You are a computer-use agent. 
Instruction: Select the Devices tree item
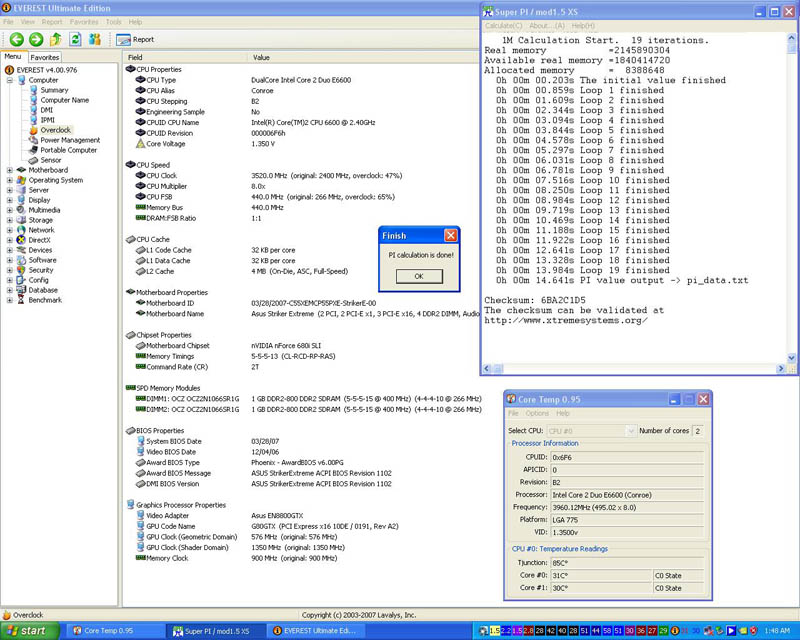coord(40,250)
